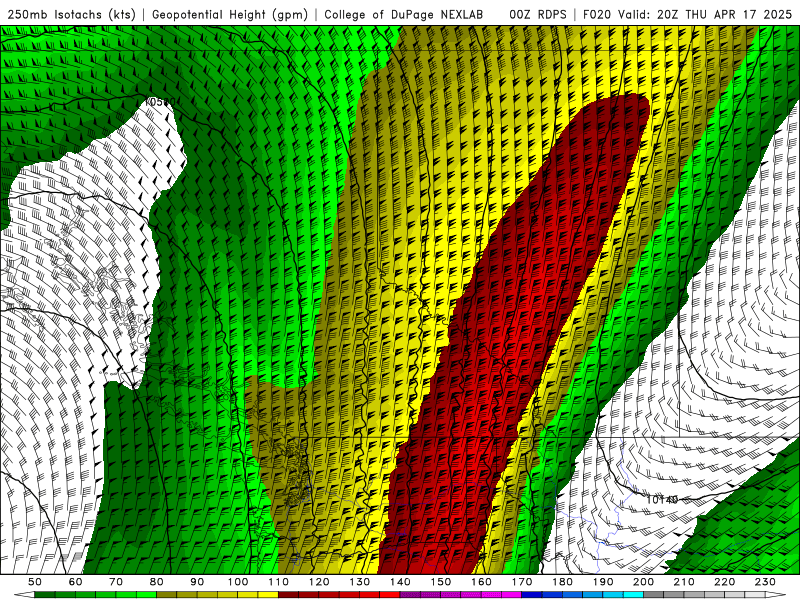Click the '180' label on the color scale
The width and height of the screenshot is (800, 600).
pos(562,582)
